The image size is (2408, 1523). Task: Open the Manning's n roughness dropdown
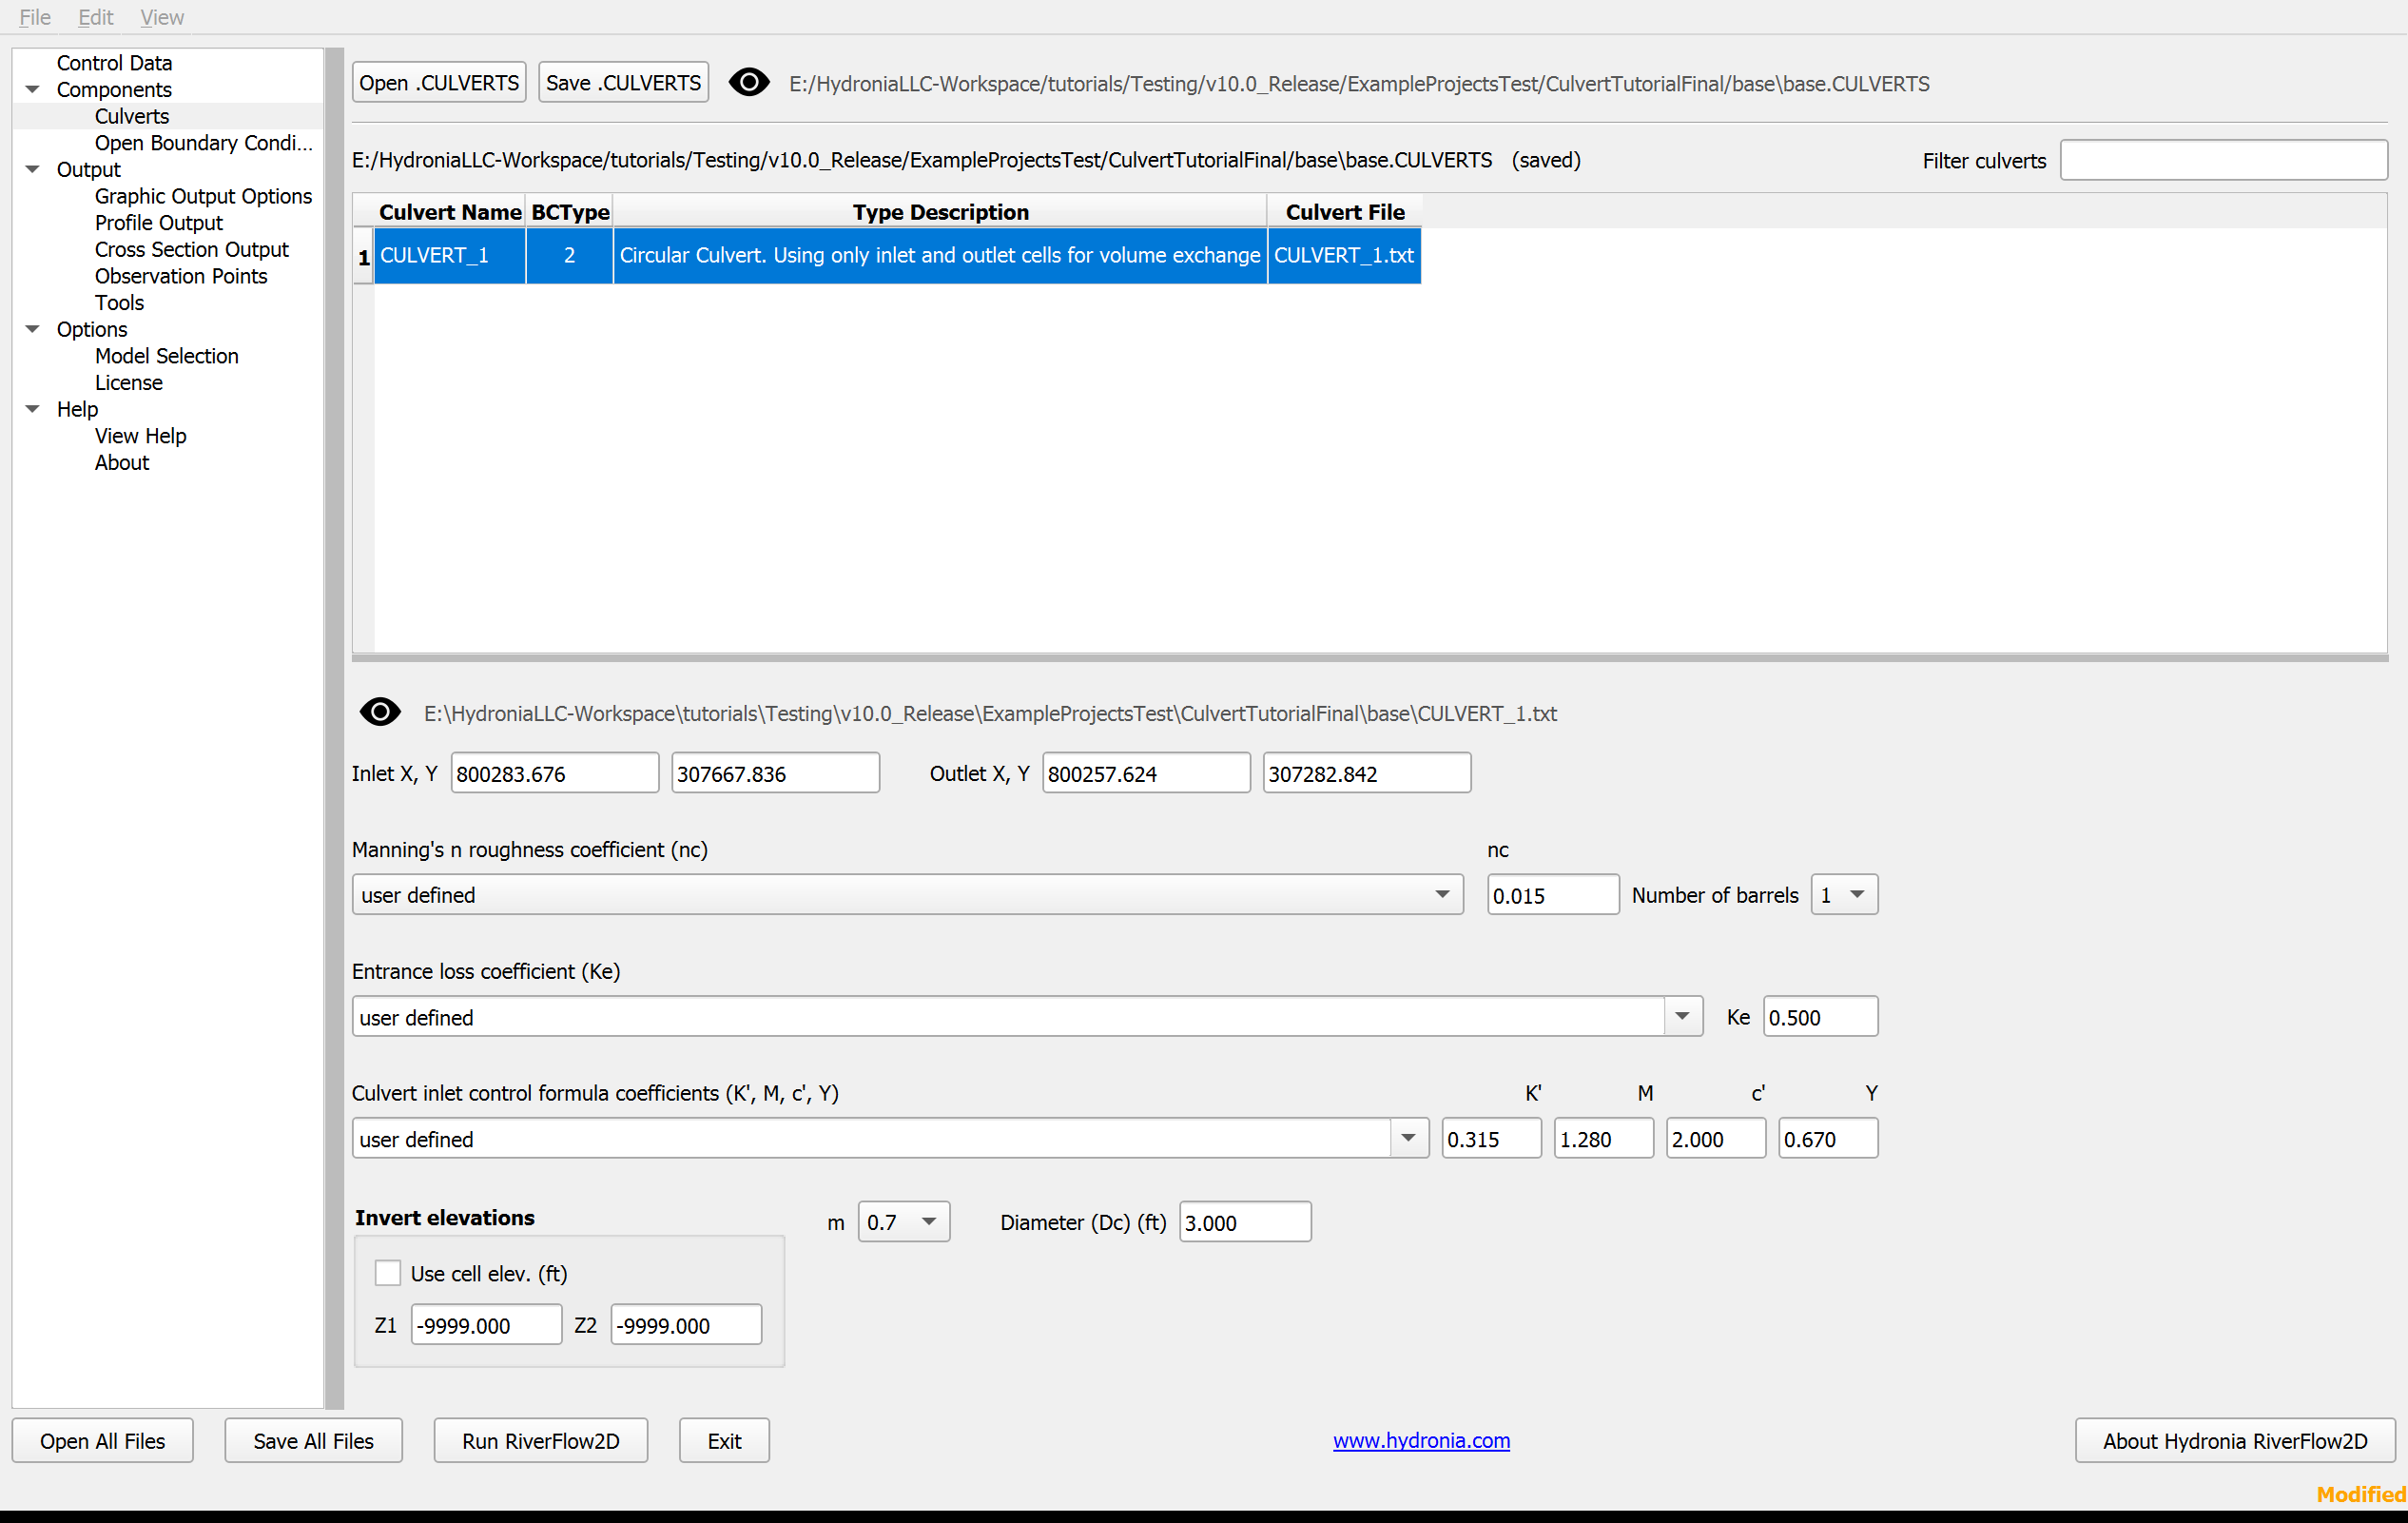coord(907,895)
